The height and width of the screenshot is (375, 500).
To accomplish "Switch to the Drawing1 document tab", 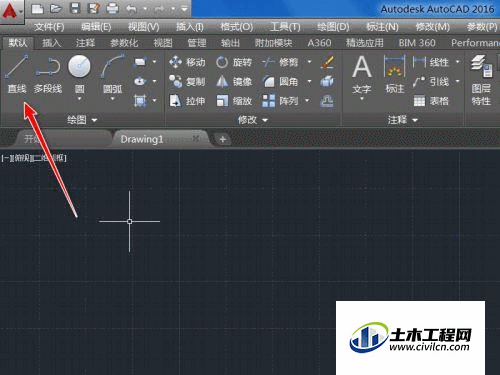I will click(x=142, y=139).
